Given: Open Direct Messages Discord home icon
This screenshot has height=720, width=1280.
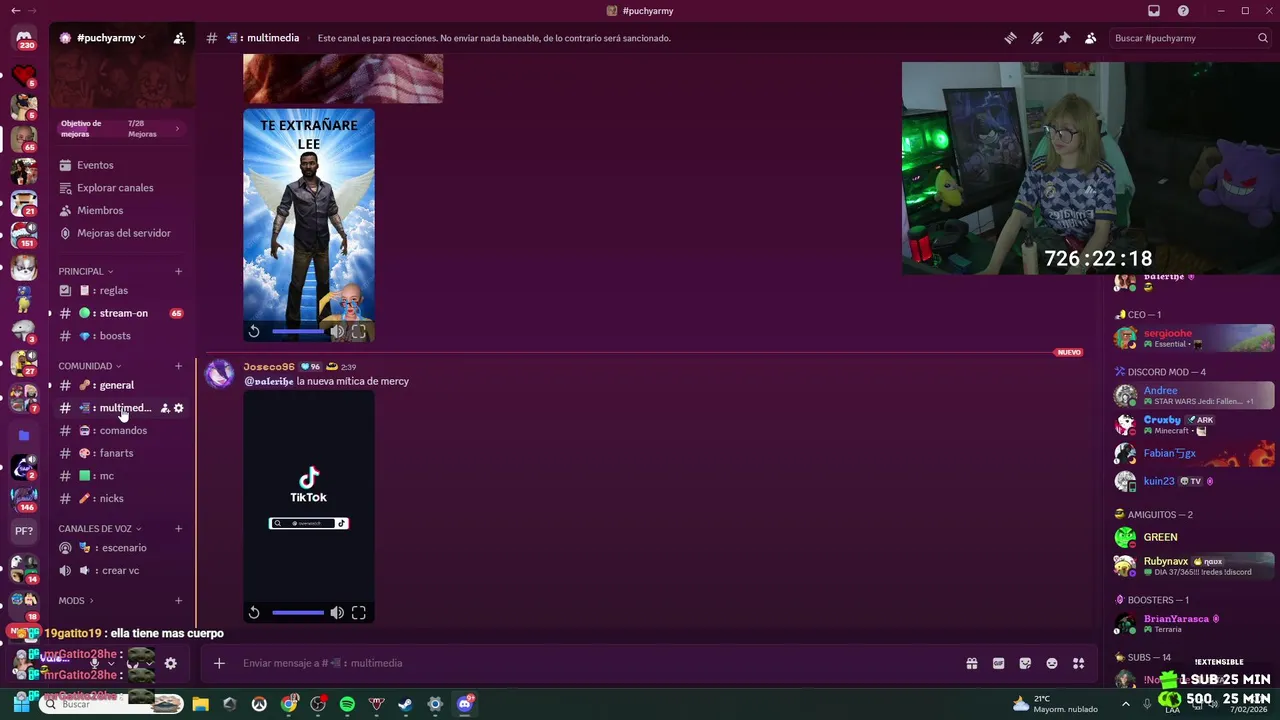Looking at the screenshot, I should (x=24, y=38).
